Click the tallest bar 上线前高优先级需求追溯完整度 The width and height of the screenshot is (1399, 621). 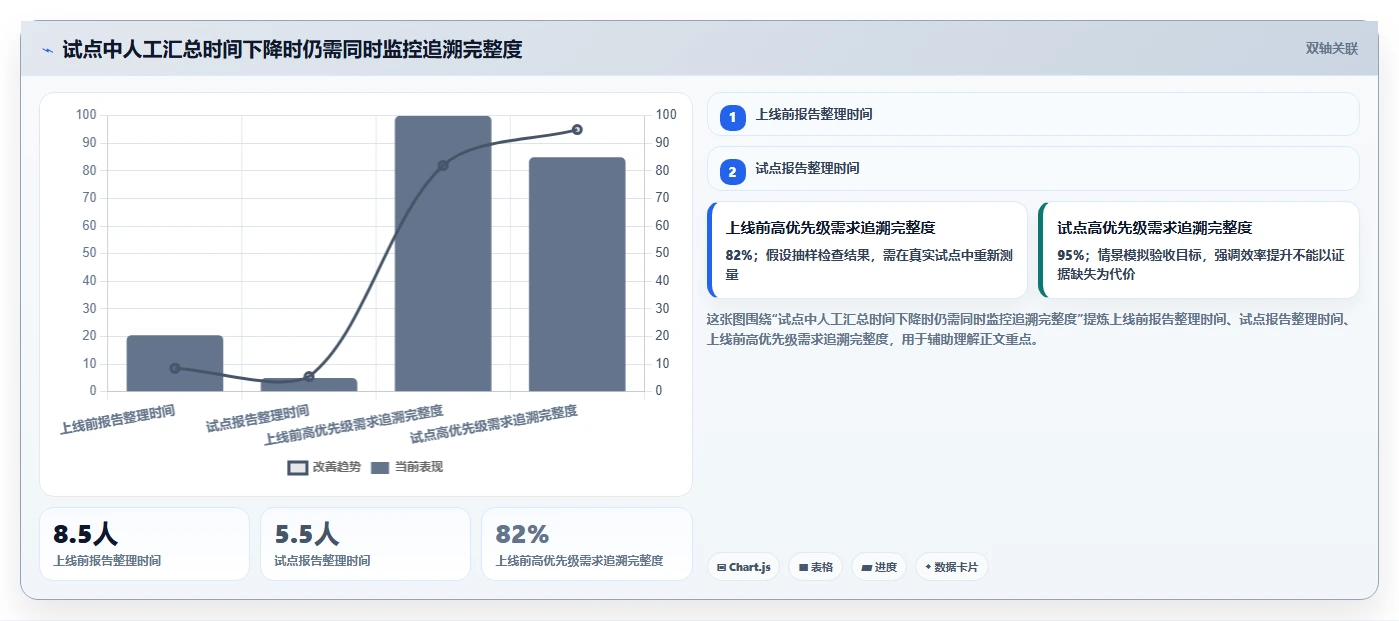(443, 253)
